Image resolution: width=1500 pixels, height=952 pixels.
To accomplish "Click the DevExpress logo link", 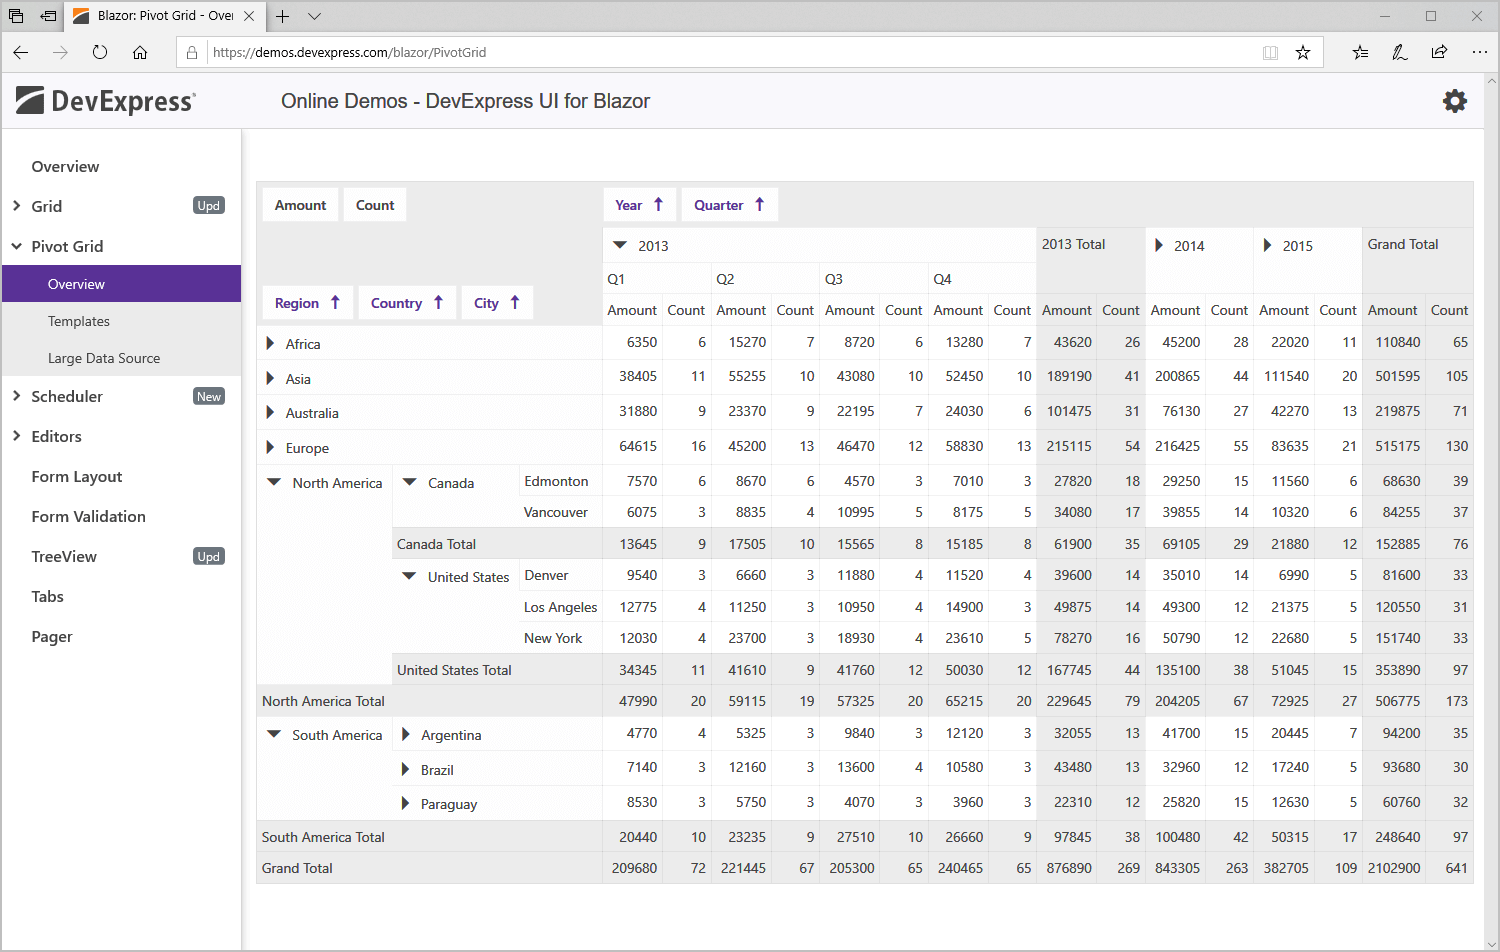I will point(106,101).
